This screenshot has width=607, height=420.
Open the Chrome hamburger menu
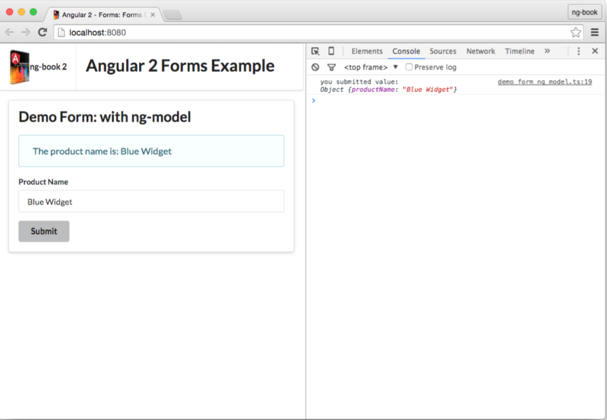pyautogui.click(x=595, y=32)
